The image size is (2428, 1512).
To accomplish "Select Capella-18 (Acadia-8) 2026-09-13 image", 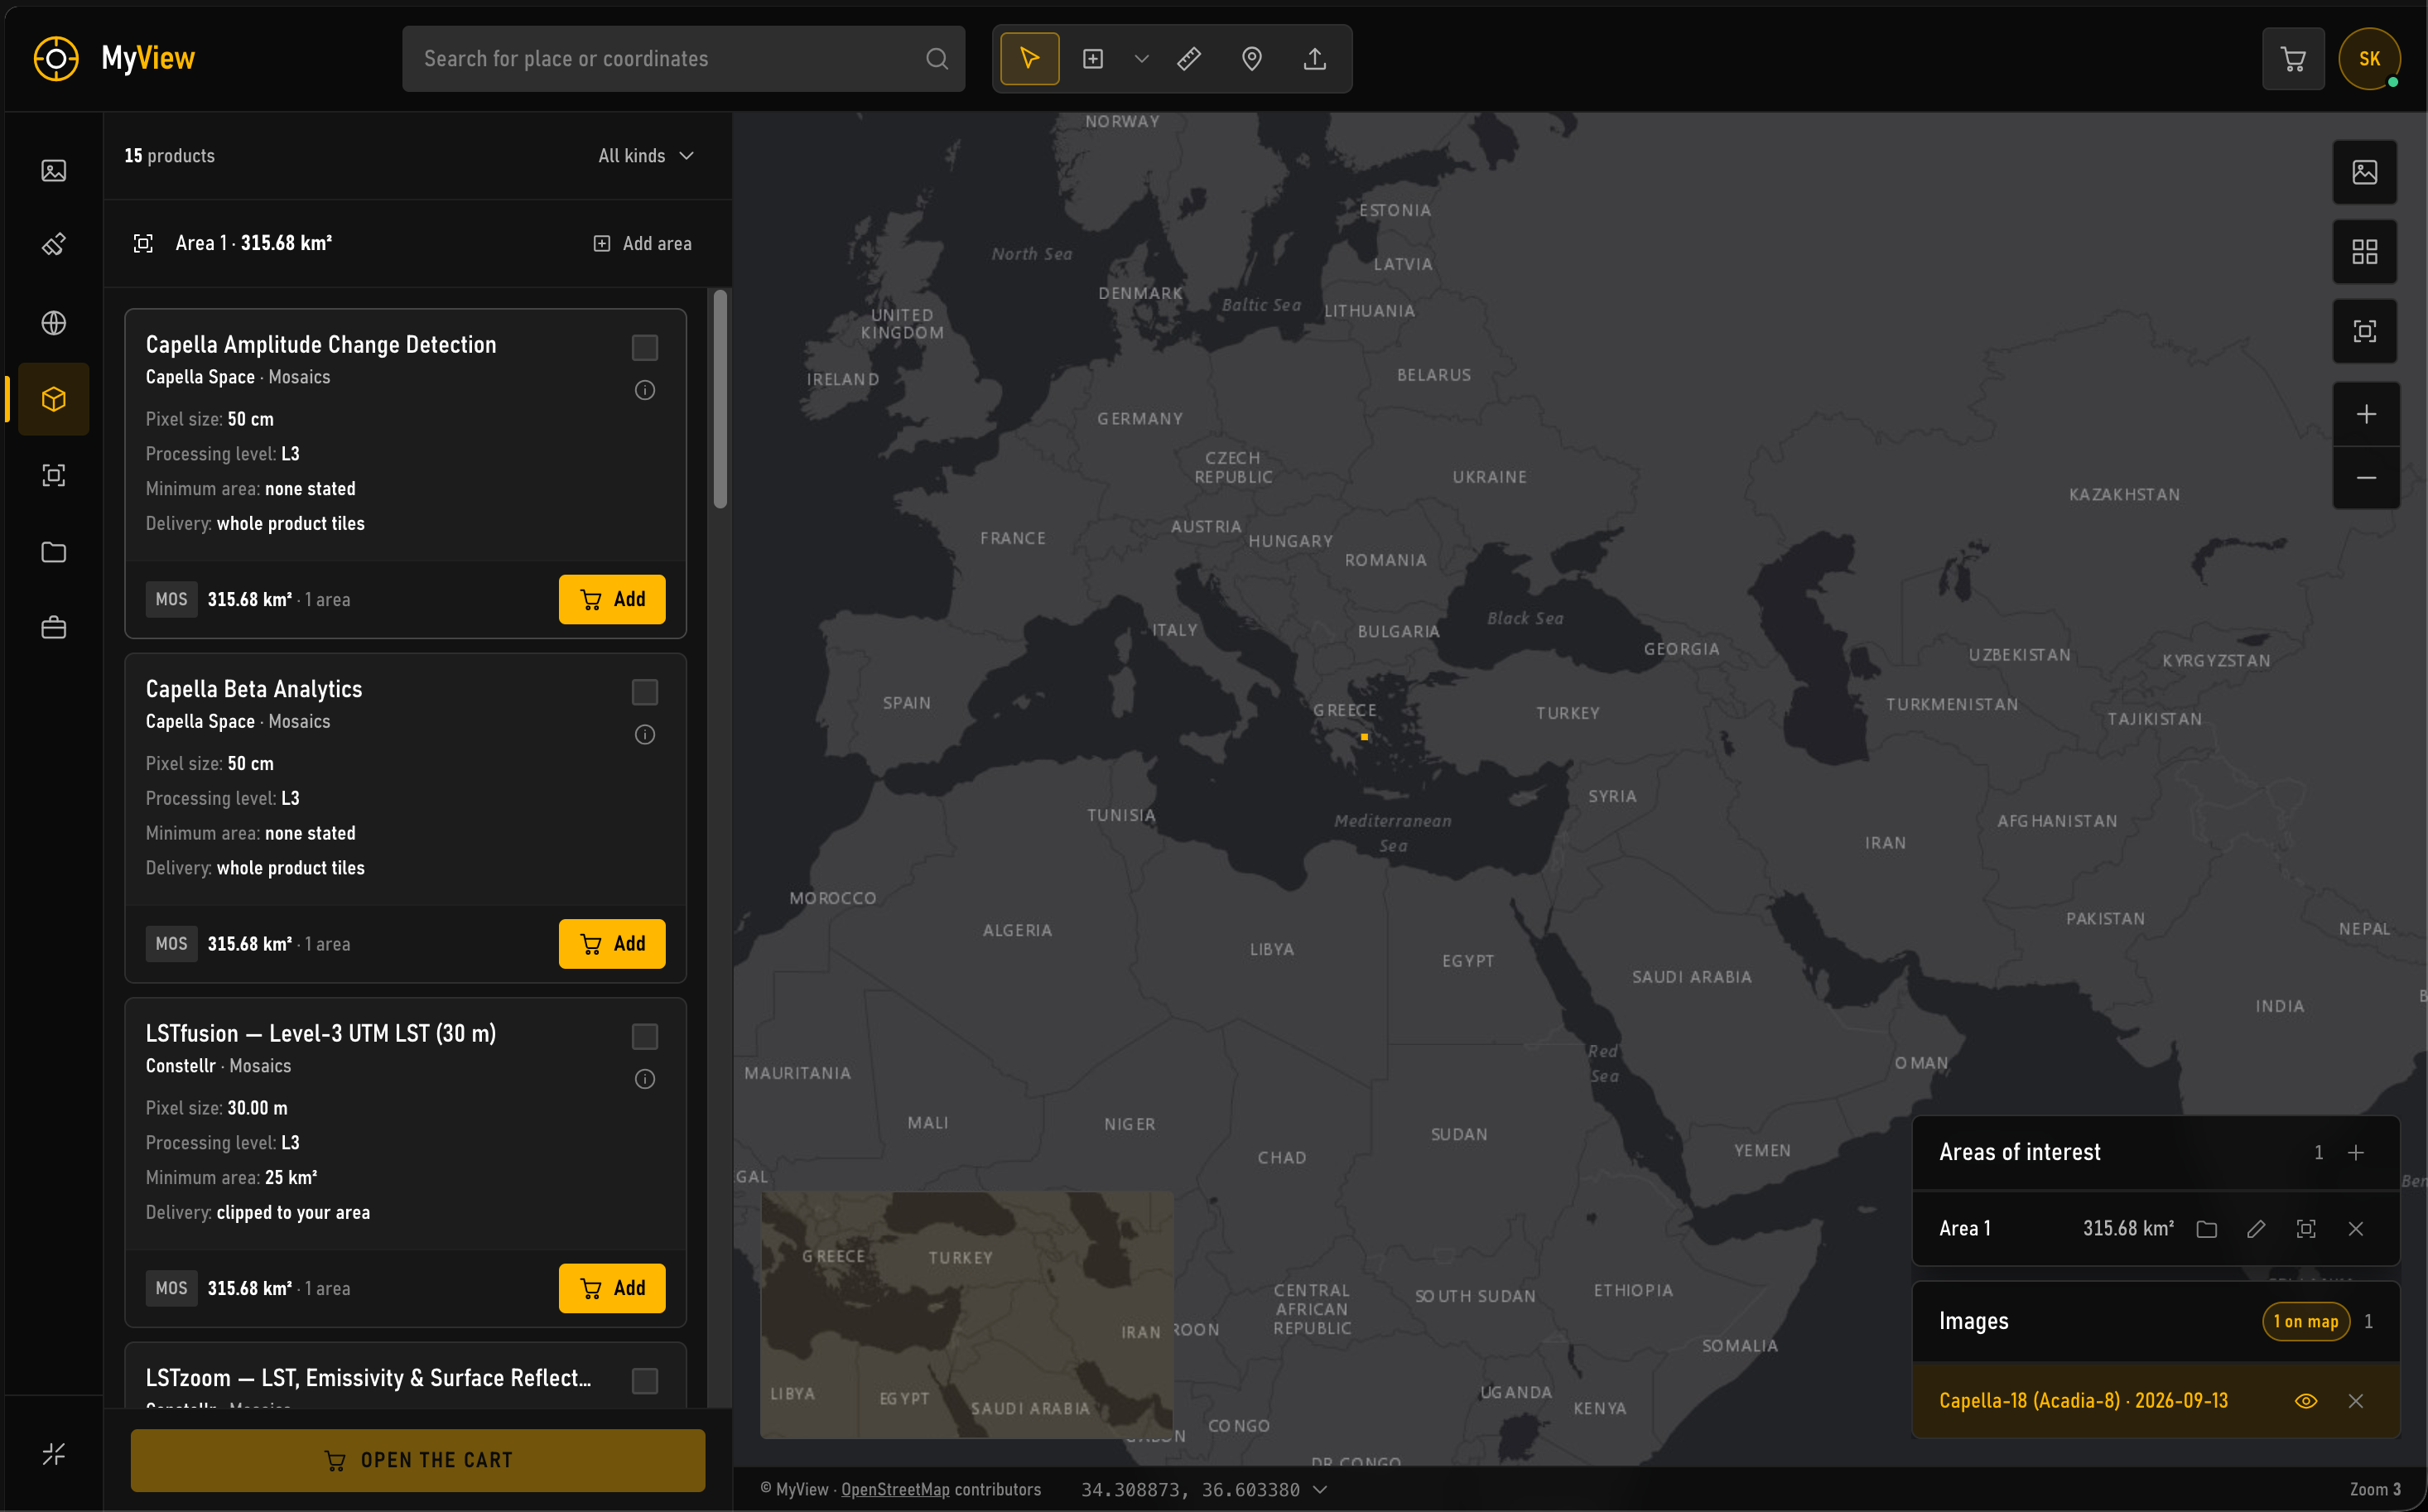I will 2083,1401.
